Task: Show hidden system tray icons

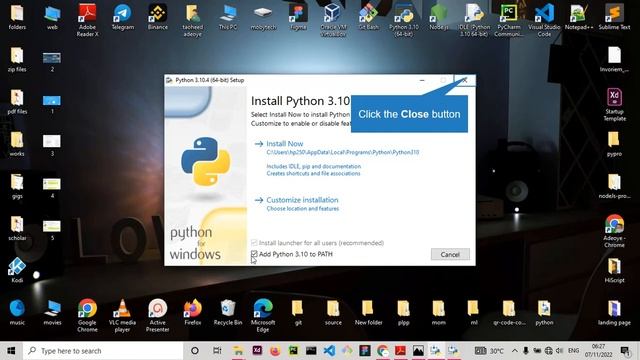Action: coord(515,351)
